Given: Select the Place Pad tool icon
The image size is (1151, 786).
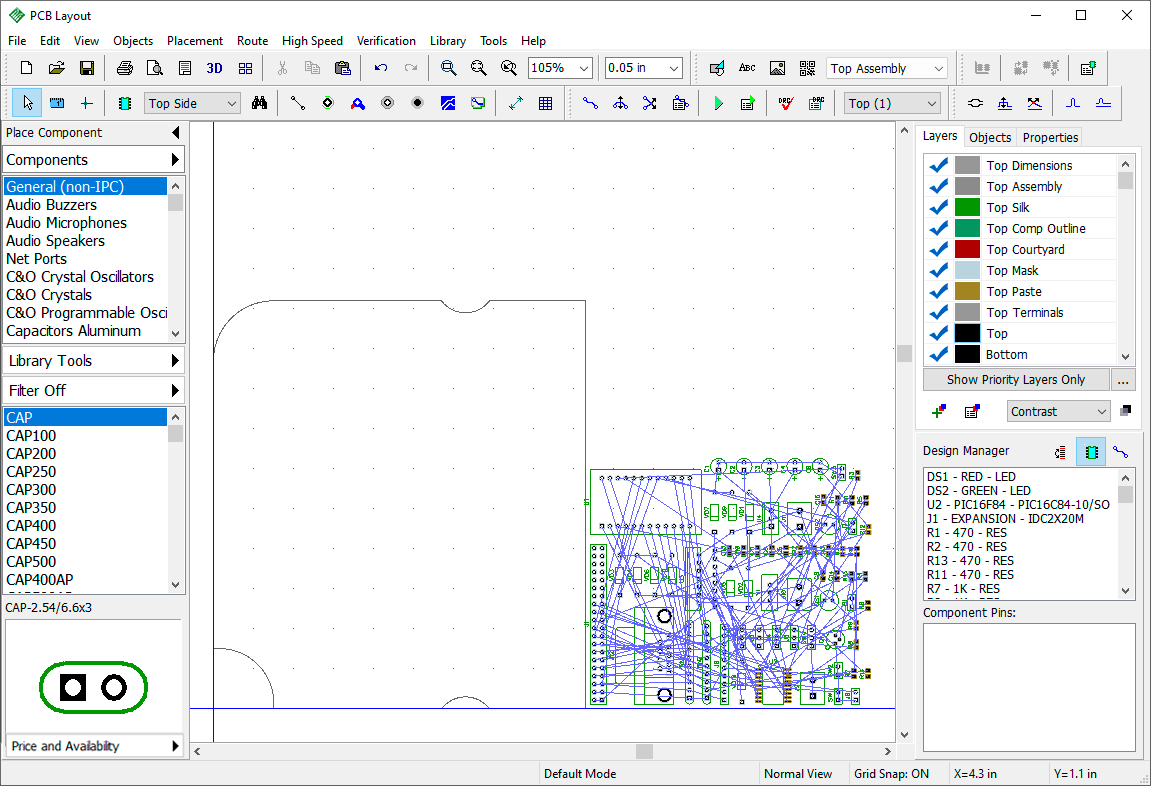Looking at the screenshot, I should point(328,103).
